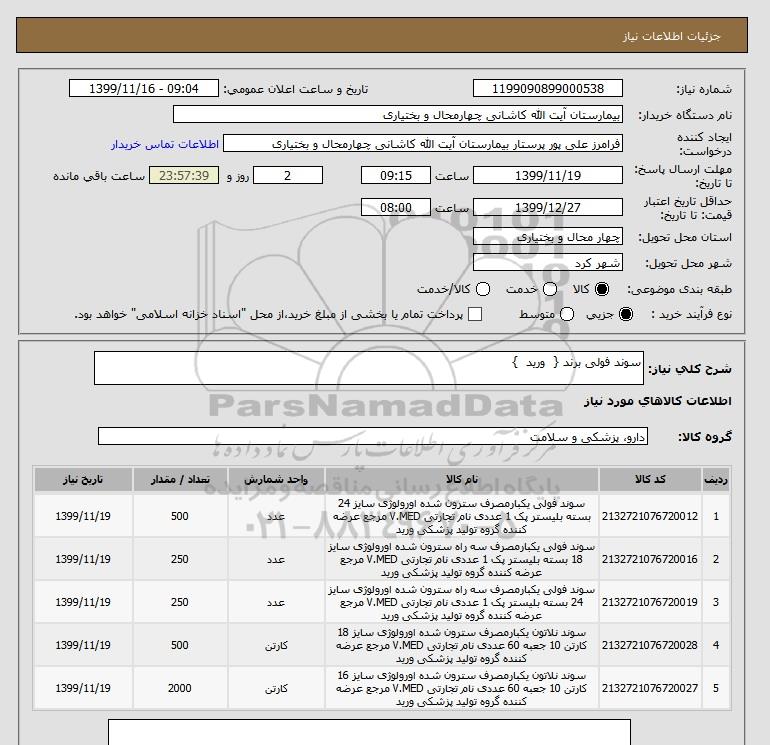Click product code 2132721076720028
This screenshot has width=770, height=745.
(x=650, y=645)
